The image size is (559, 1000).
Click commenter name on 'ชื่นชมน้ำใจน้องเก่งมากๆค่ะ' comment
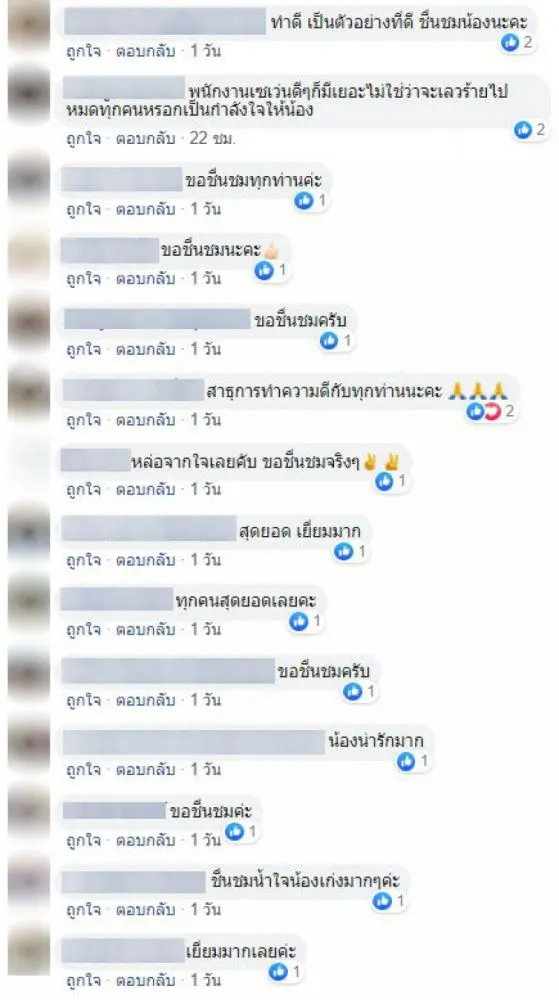tap(133, 883)
